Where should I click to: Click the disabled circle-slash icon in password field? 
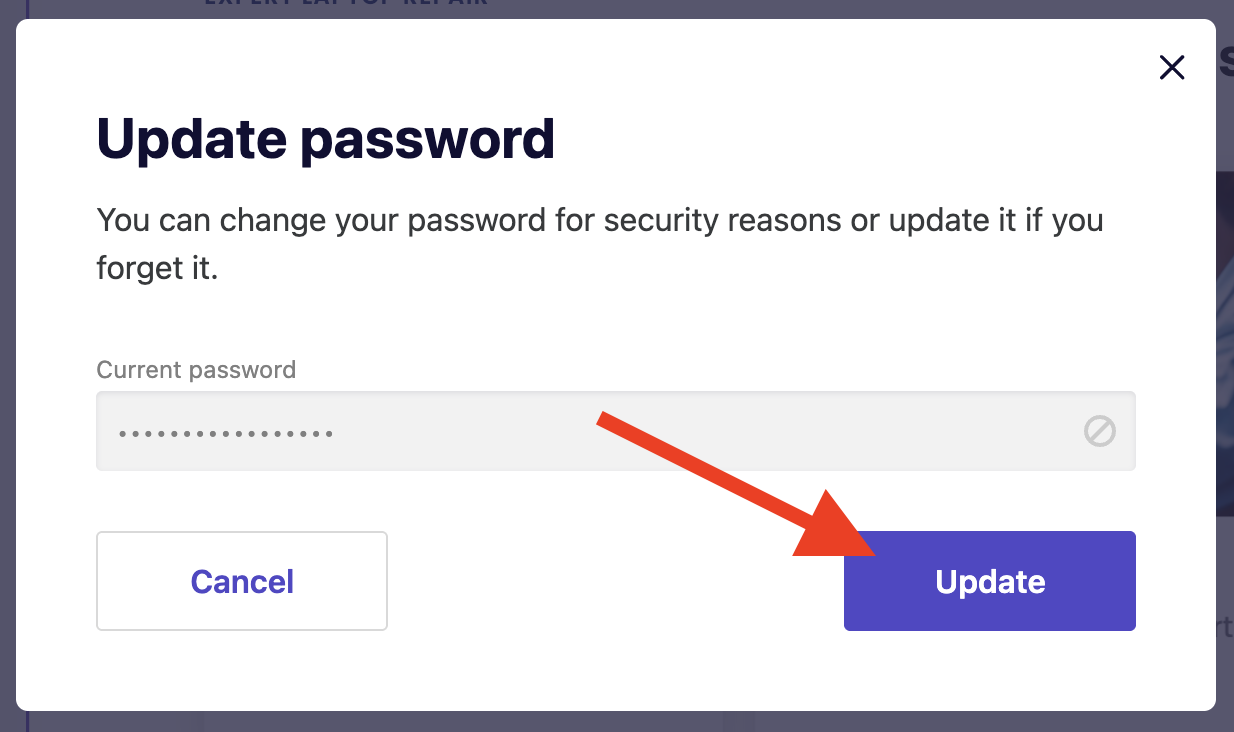1099,431
